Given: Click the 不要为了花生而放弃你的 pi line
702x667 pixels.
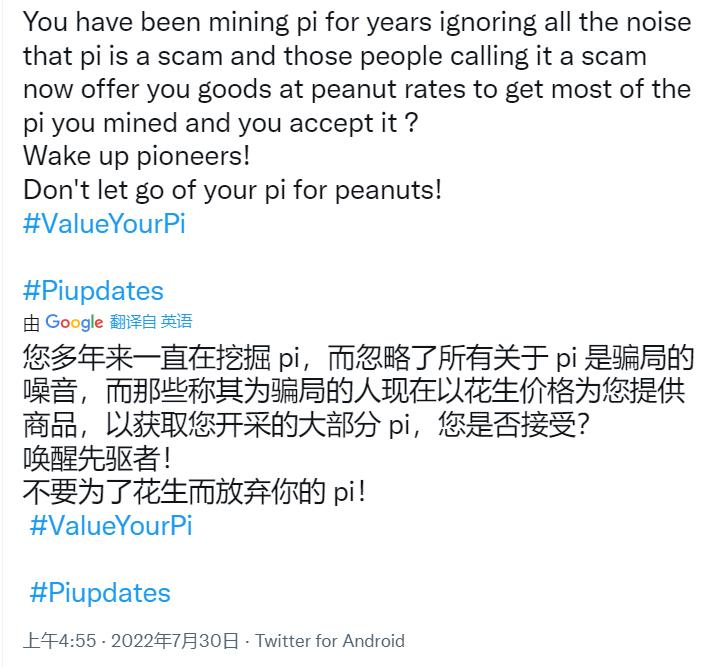Looking at the screenshot, I should click(194, 492).
